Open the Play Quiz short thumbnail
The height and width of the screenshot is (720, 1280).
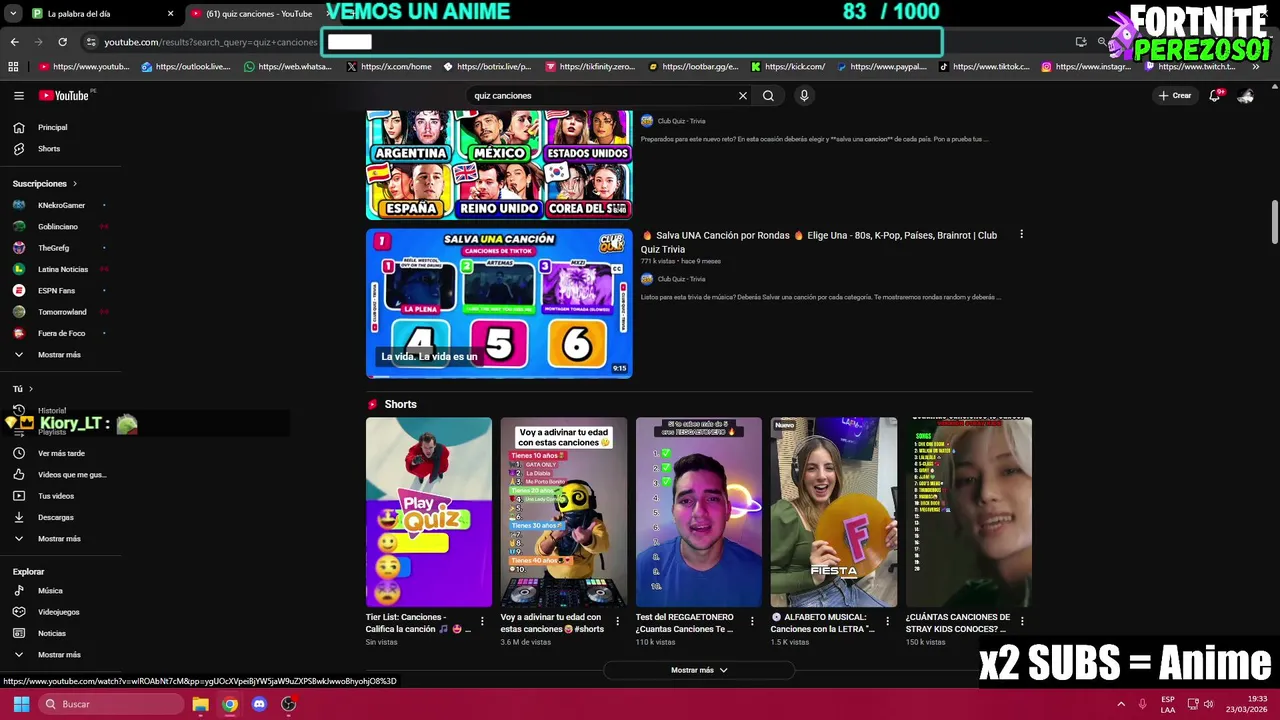tap(429, 512)
